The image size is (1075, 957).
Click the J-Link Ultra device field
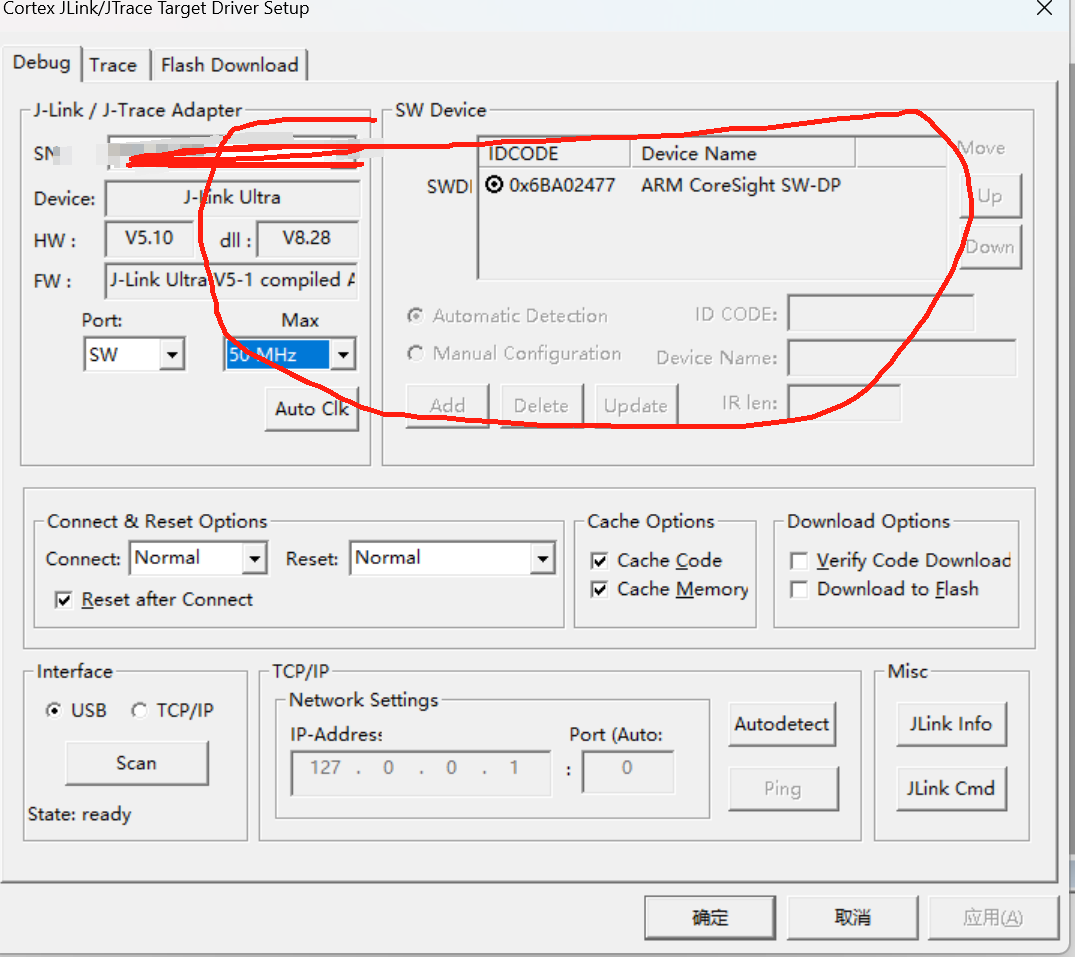[x=232, y=198]
